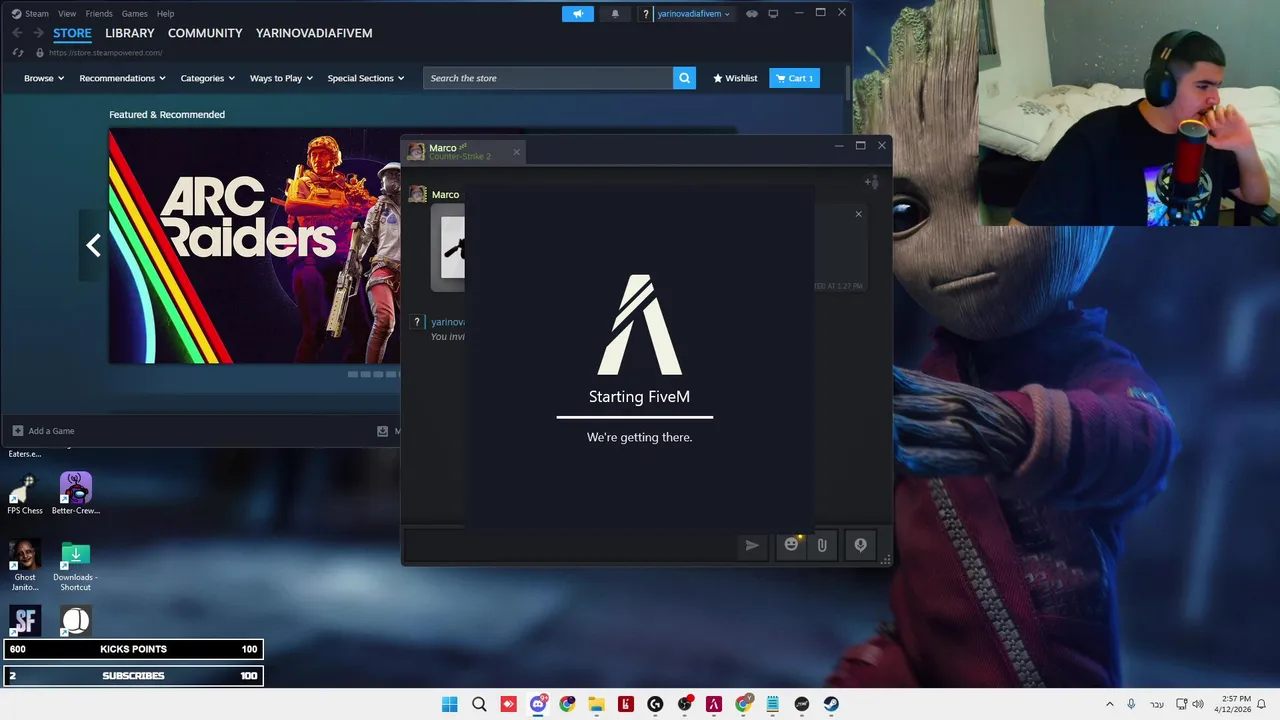Switch the Hebrew input language indicator
Image resolution: width=1280 pixels, height=720 pixels.
pos(1157,705)
